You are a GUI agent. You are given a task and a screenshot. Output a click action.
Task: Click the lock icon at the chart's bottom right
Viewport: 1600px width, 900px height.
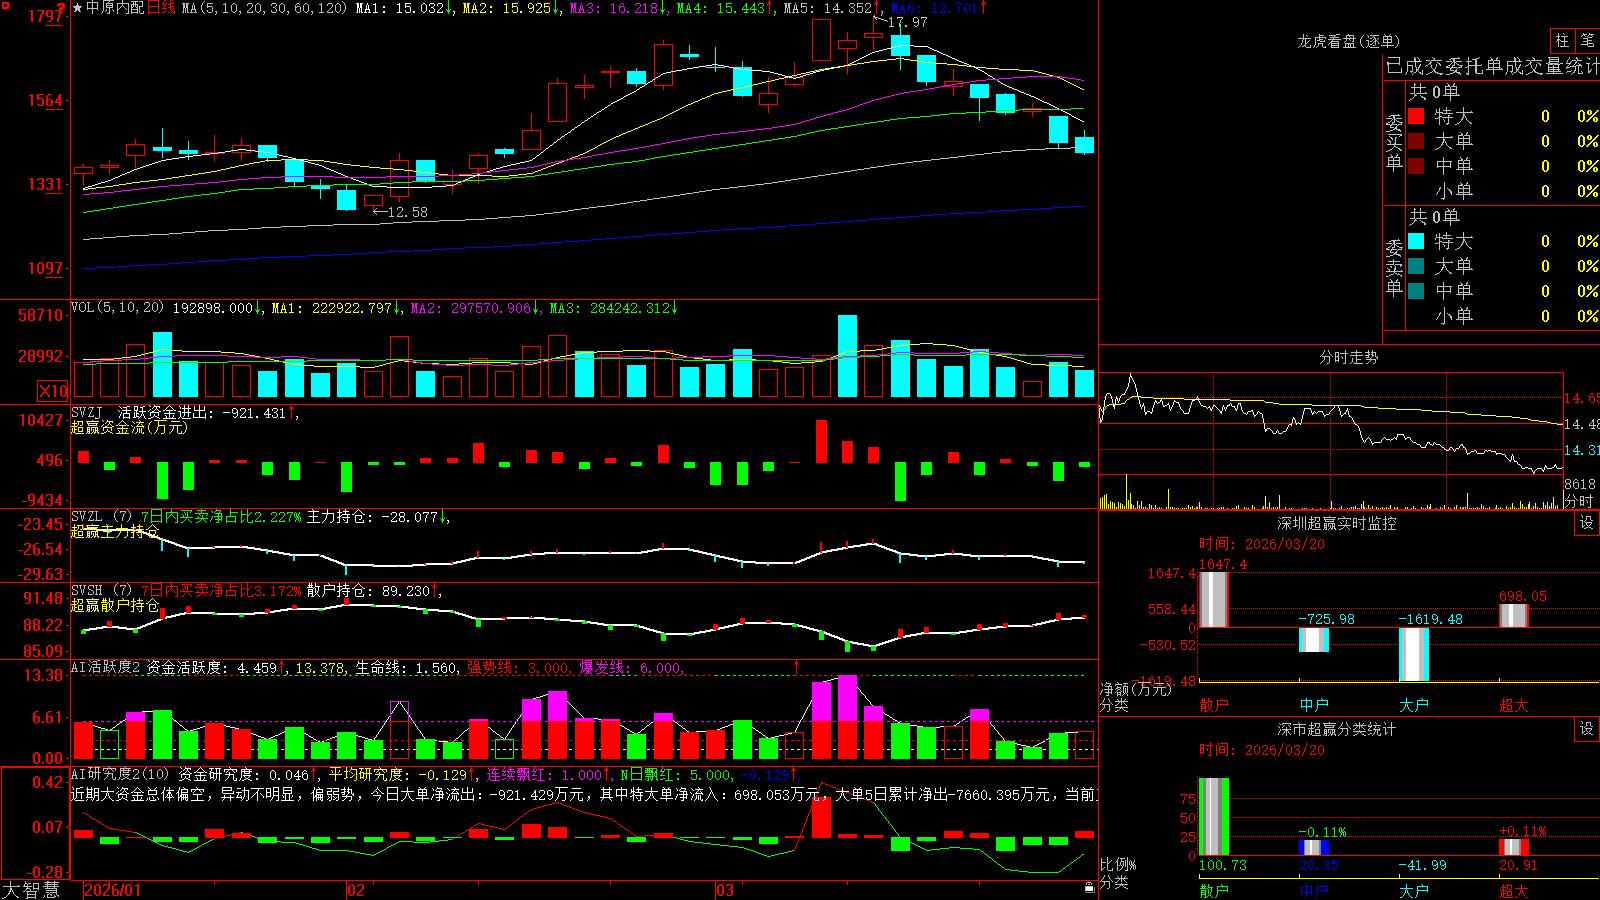[1090, 888]
